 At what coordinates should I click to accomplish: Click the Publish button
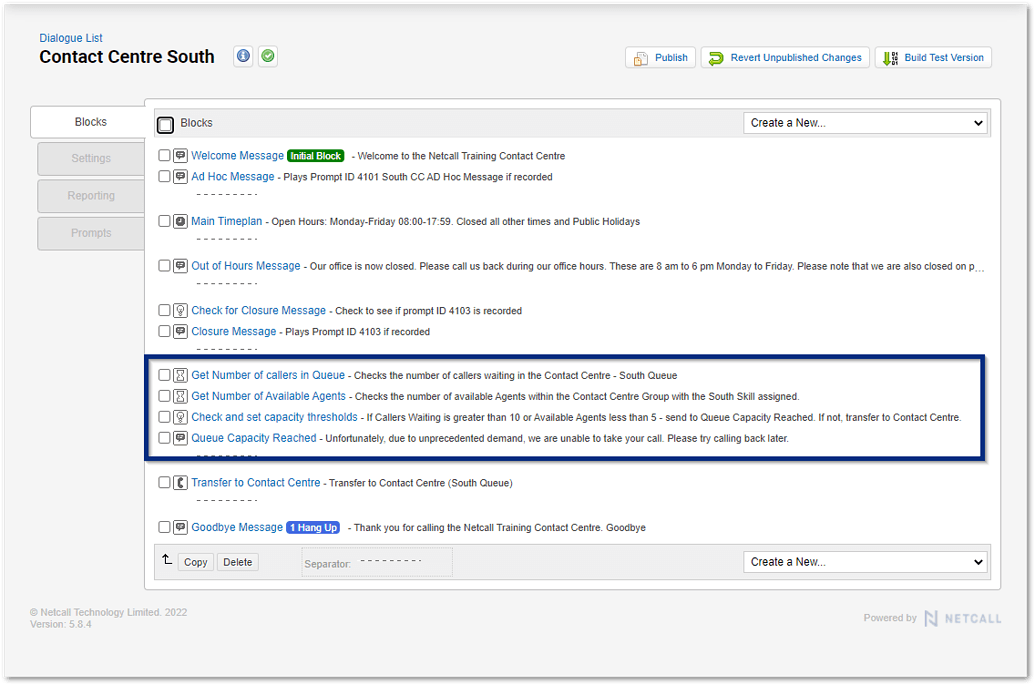[660, 57]
